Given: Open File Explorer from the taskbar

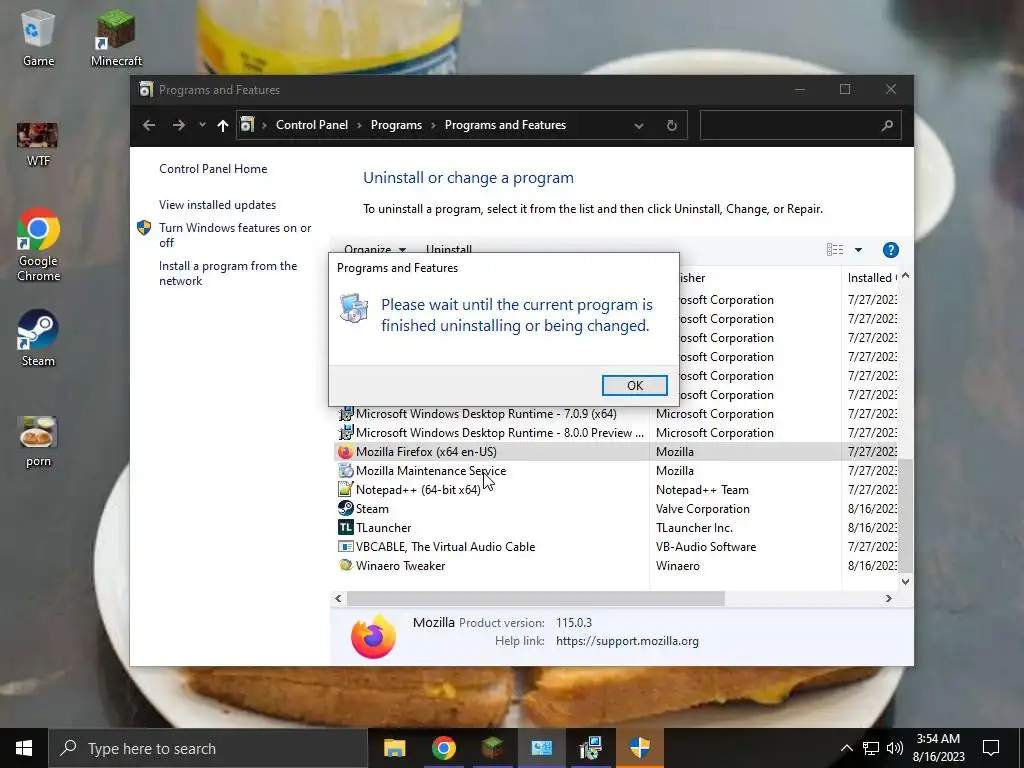Looking at the screenshot, I should (394, 748).
